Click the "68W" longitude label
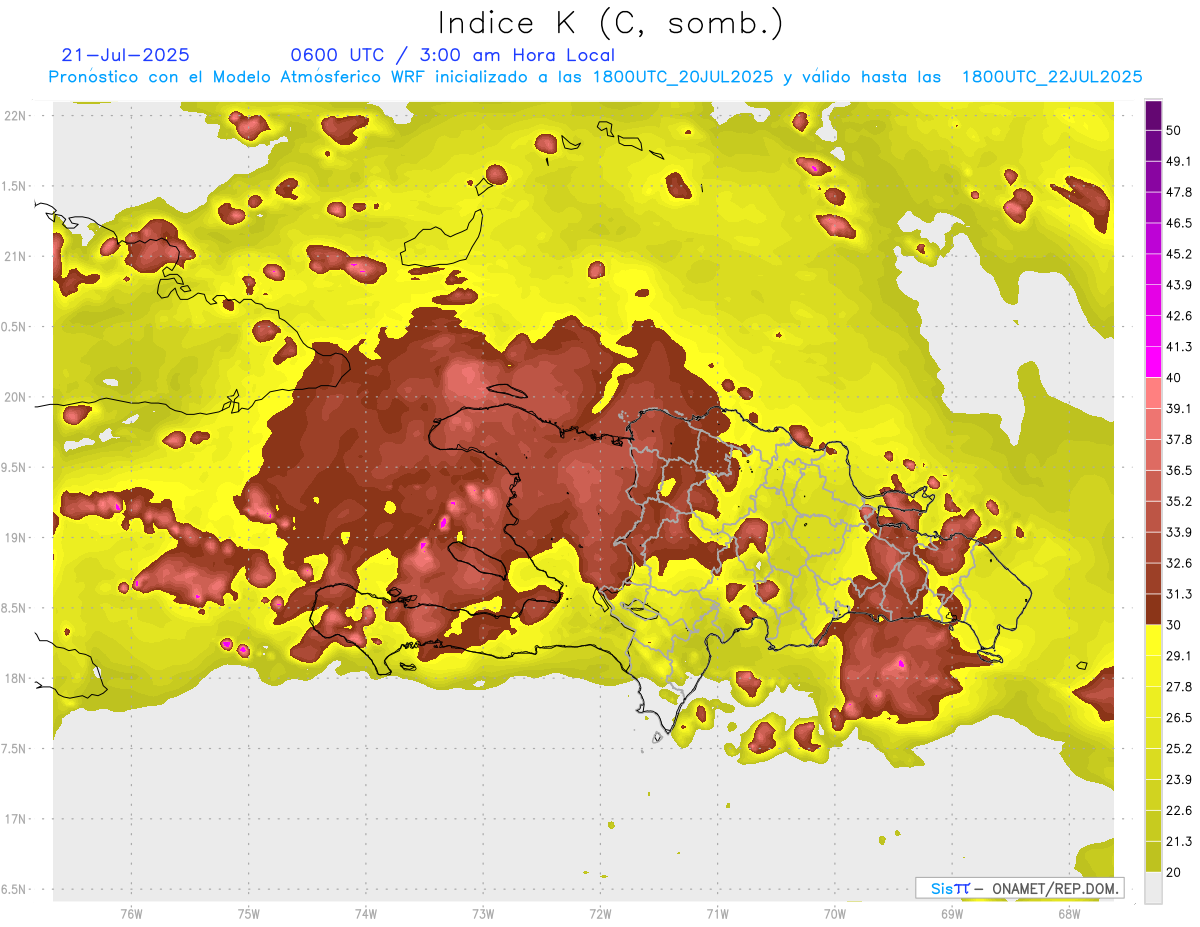Screen dimensions: 1200x927 [x=1069, y=914]
